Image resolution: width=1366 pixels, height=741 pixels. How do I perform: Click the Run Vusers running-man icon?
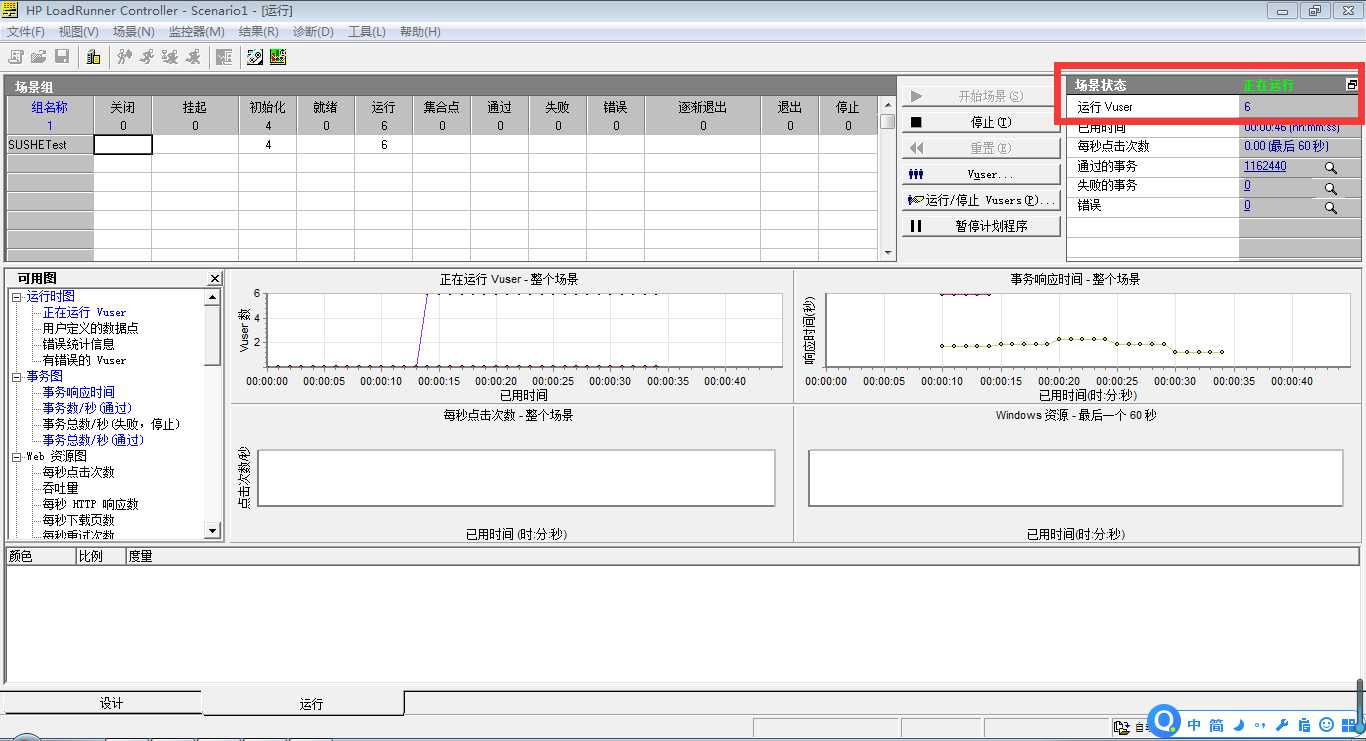point(147,57)
